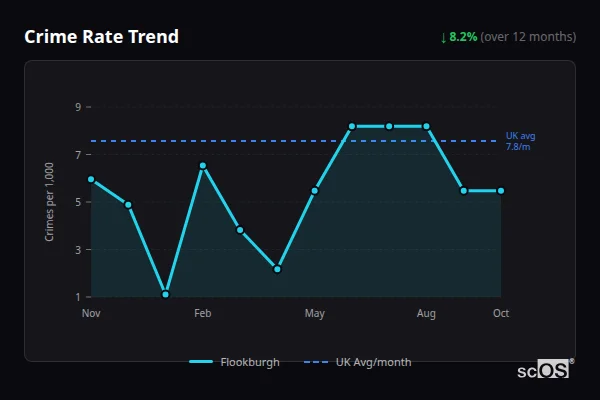
Task: Click the Oct data point on line
Action: click(x=501, y=191)
